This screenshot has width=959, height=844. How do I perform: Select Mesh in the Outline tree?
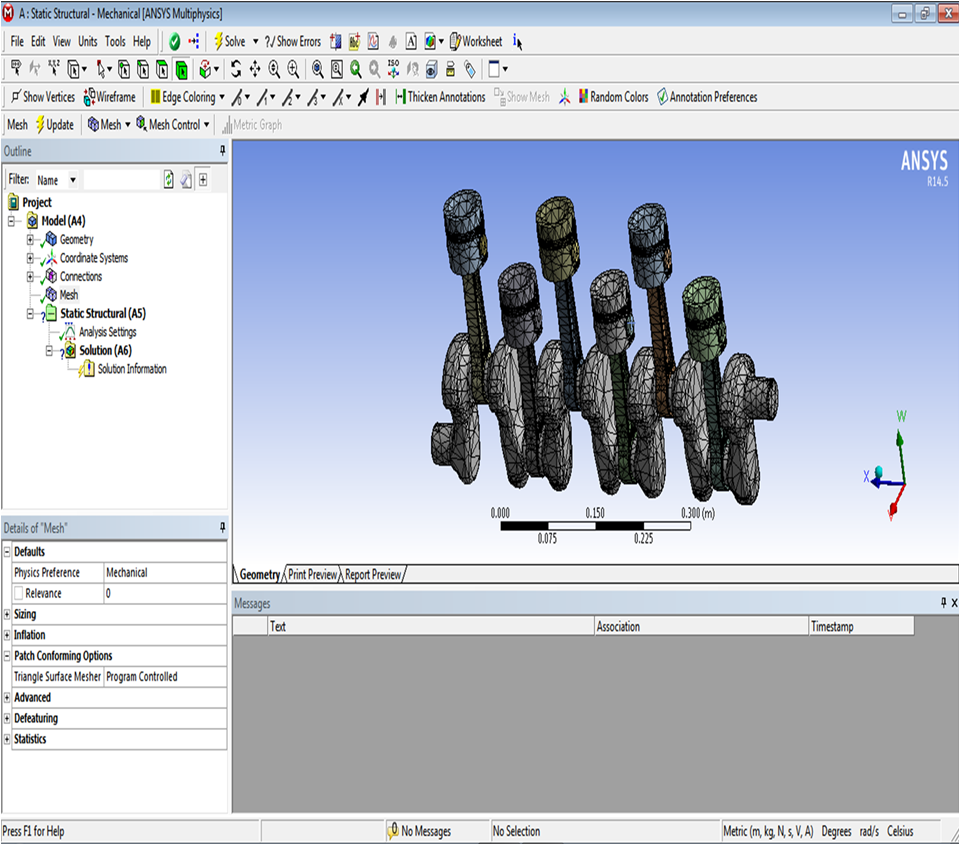(68, 295)
